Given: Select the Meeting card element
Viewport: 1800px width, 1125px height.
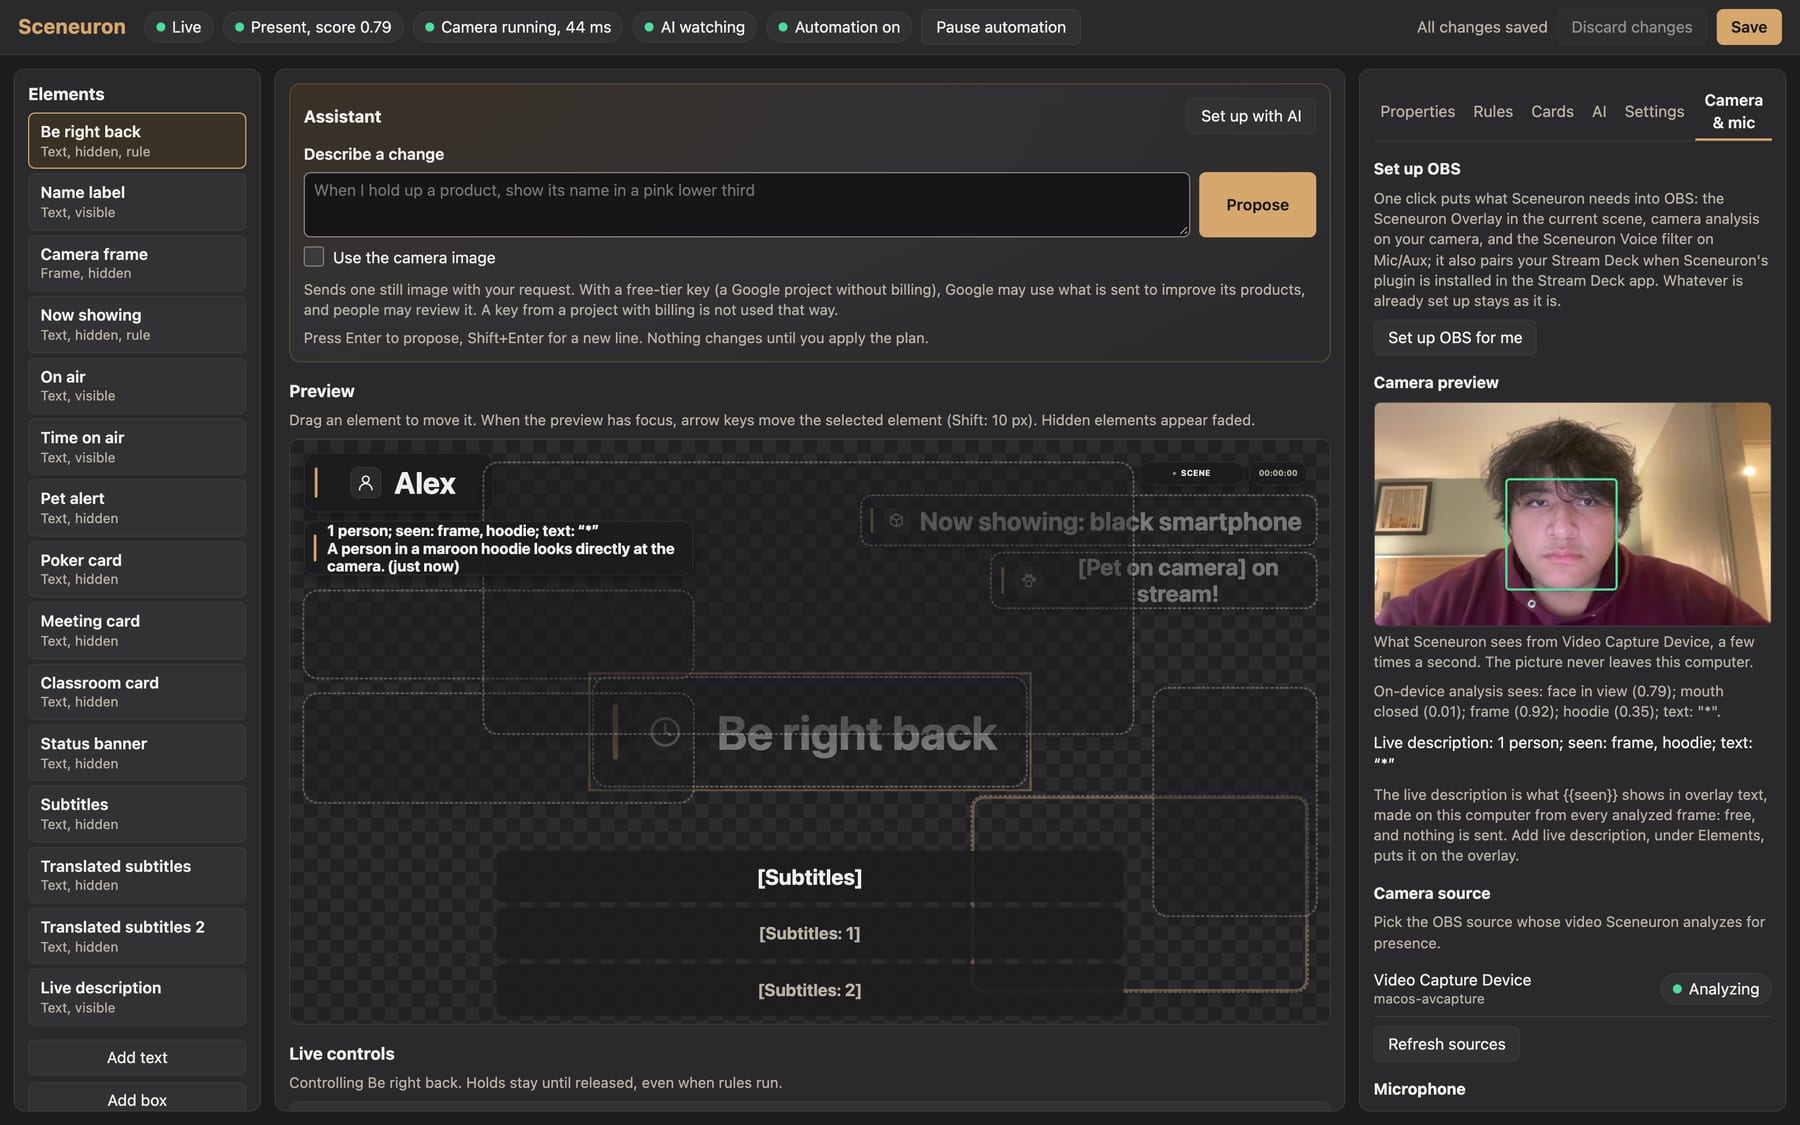Looking at the screenshot, I should tap(137, 630).
